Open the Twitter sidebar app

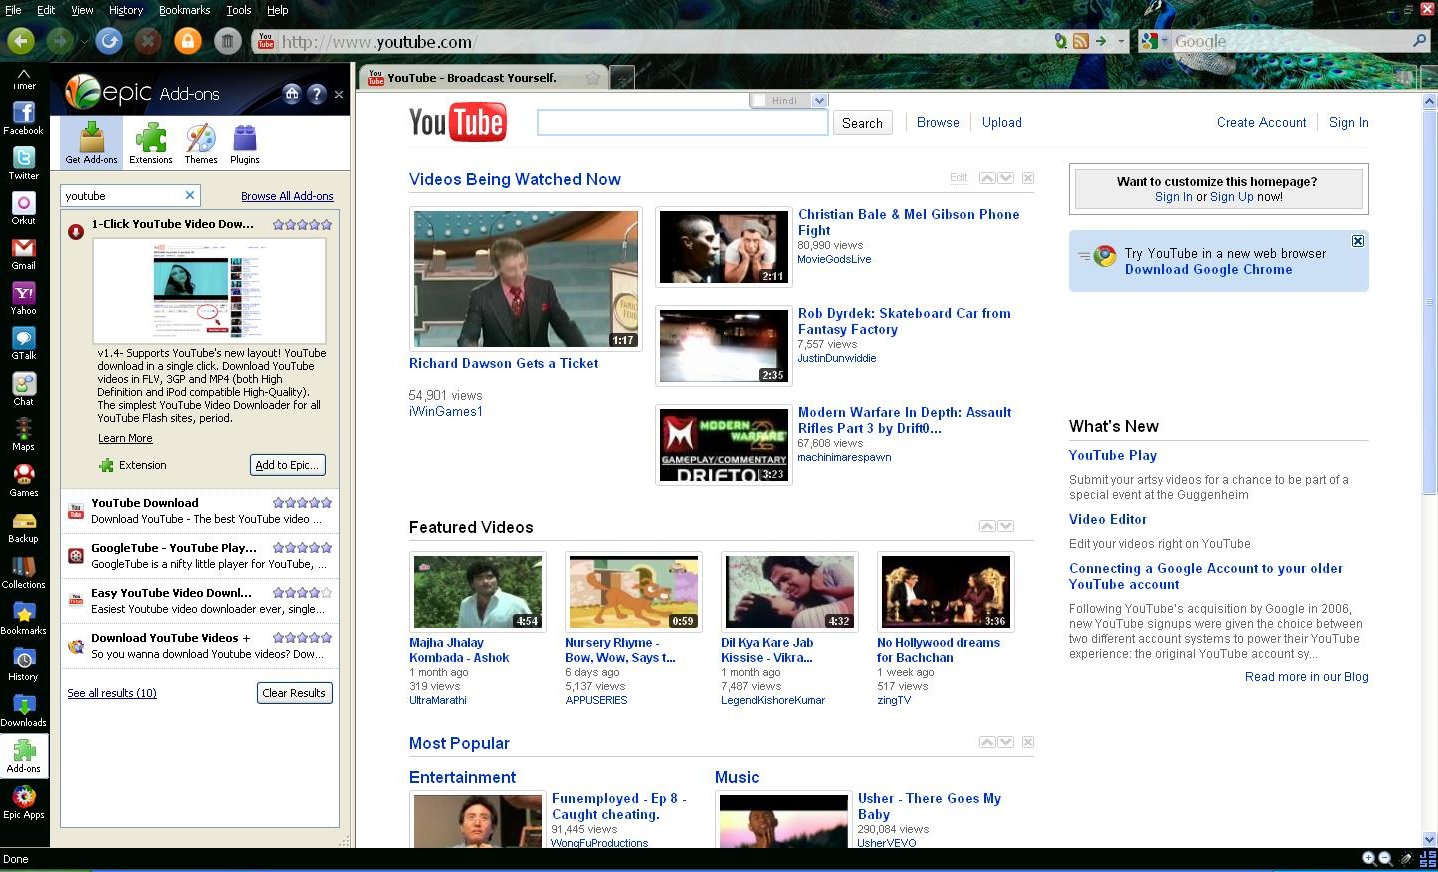pyautogui.click(x=23, y=163)
